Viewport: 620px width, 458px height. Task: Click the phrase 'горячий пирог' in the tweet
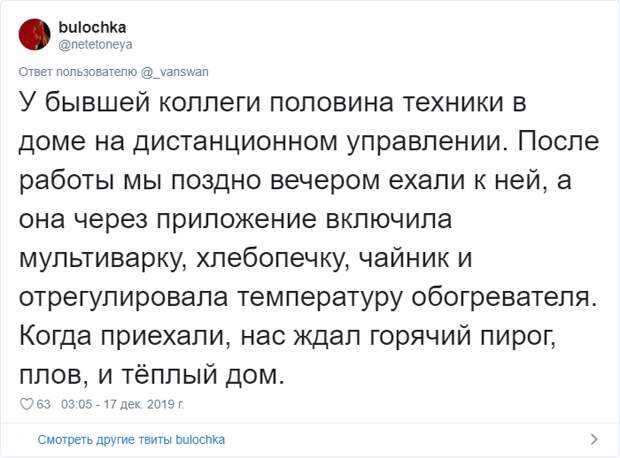pyautogui.click(x=463, y=336)
